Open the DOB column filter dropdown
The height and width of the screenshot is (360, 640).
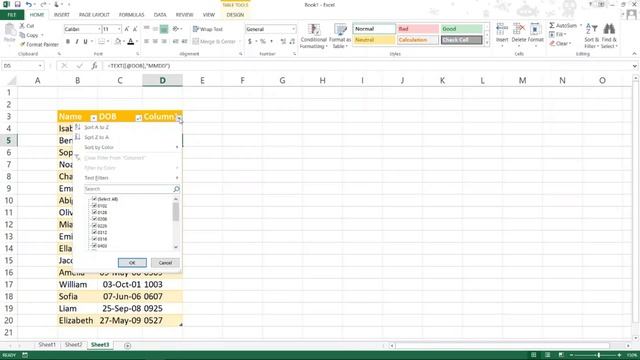pyautogui.click(x=138, y=118)
